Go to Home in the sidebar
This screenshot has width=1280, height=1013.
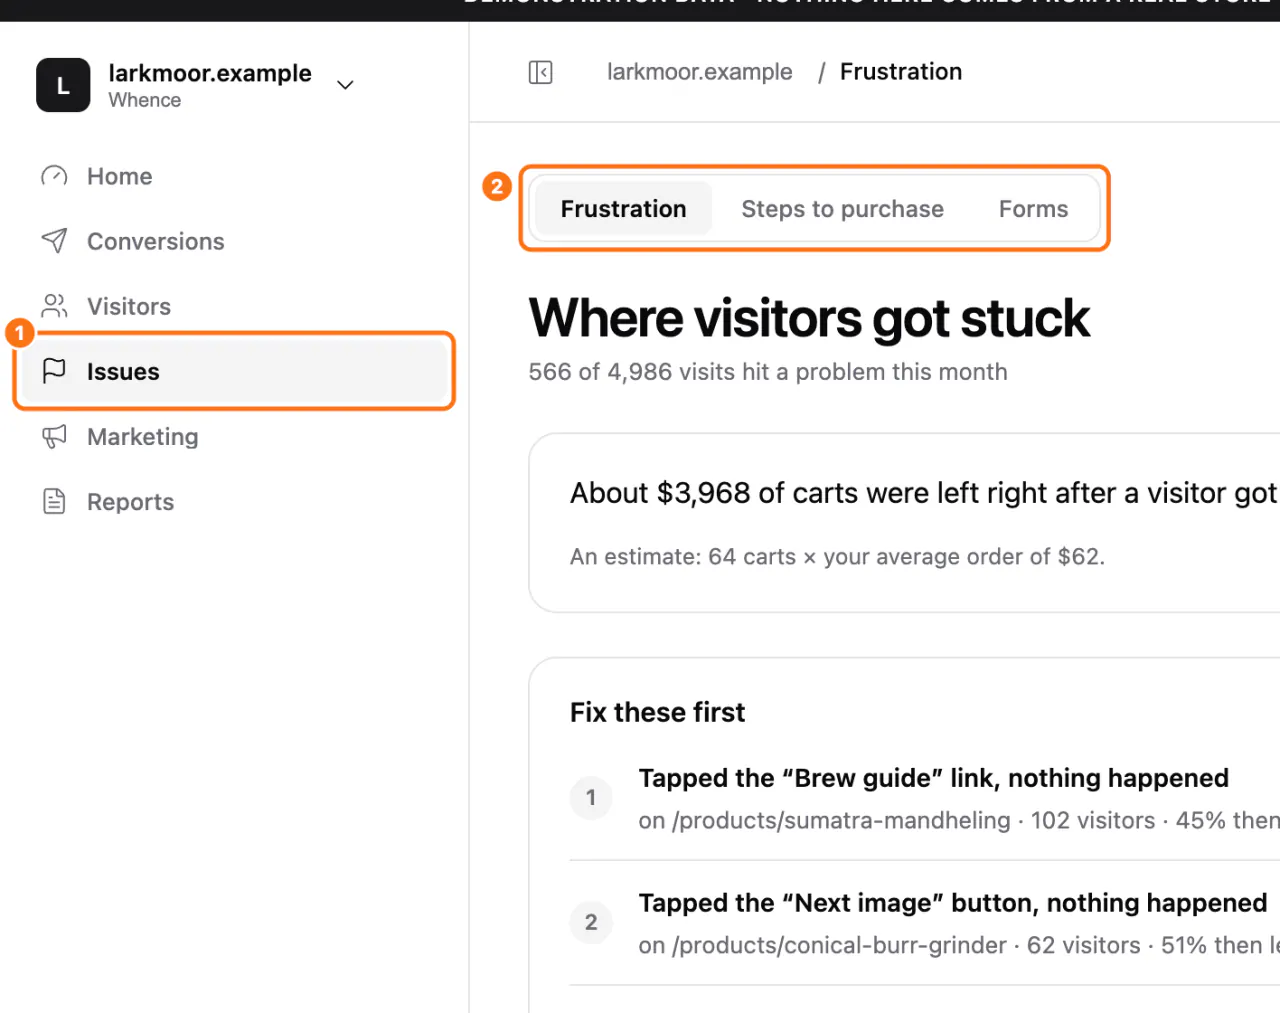[234, 176]
